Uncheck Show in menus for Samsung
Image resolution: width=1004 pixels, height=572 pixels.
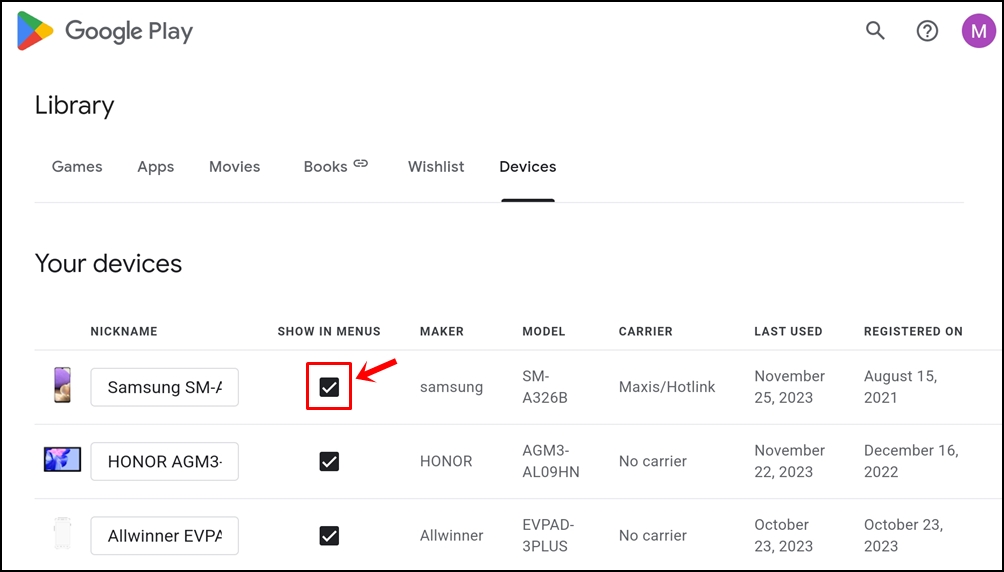(329, 387)
